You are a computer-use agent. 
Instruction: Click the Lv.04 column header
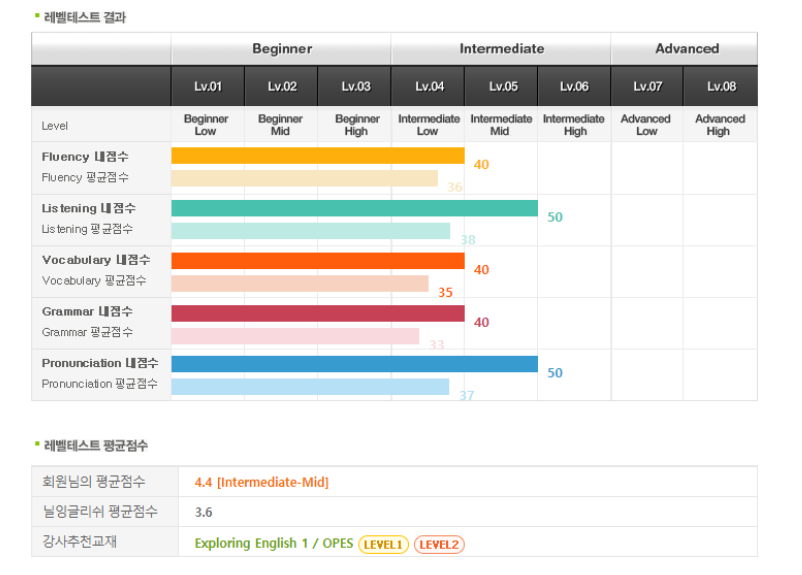pos(429,86)
